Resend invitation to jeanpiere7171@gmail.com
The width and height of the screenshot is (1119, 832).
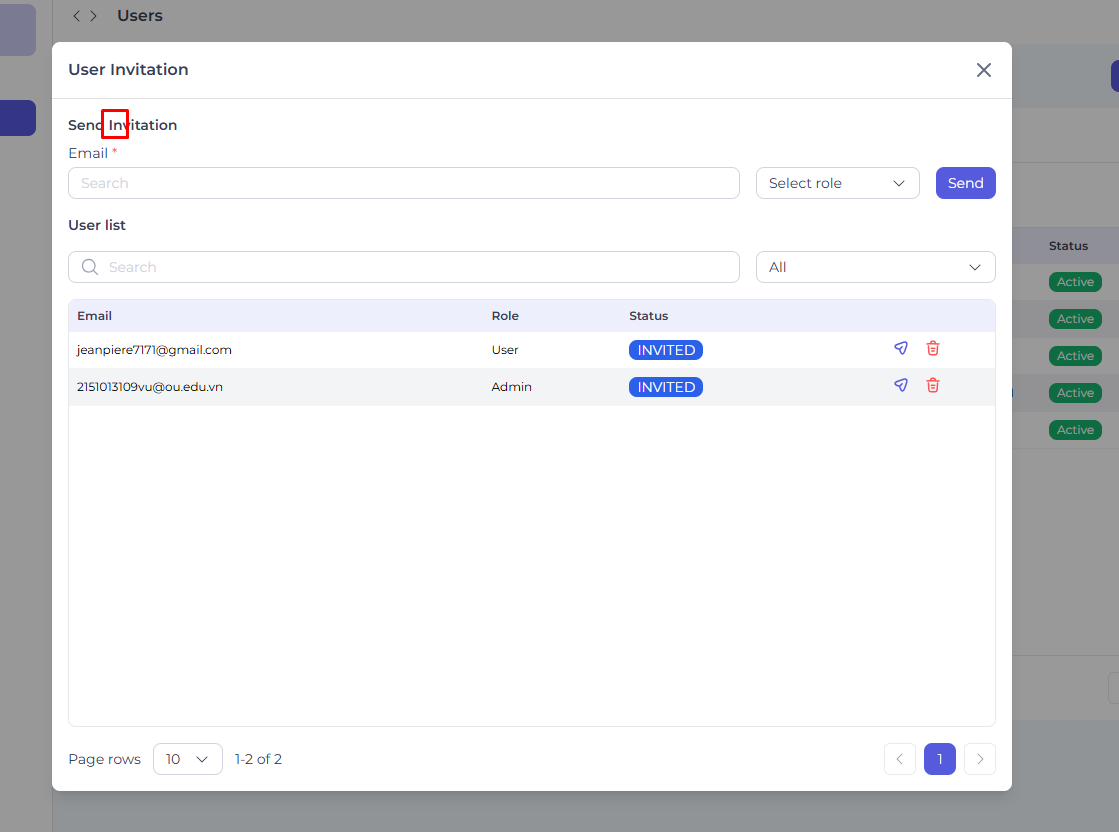(x=901, y=348)
